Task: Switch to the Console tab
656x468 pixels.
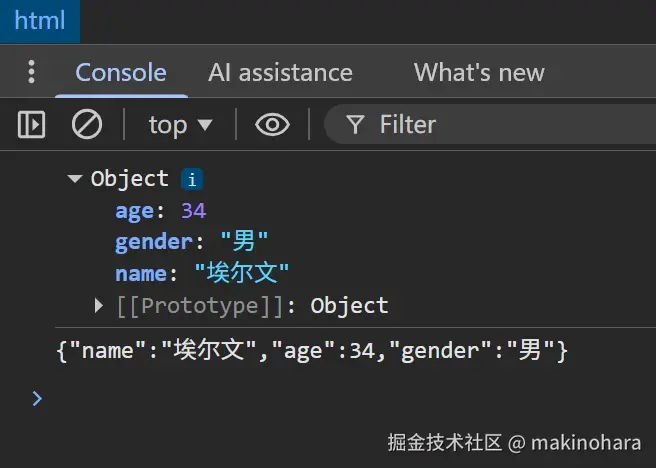Action: pos(121,72)
